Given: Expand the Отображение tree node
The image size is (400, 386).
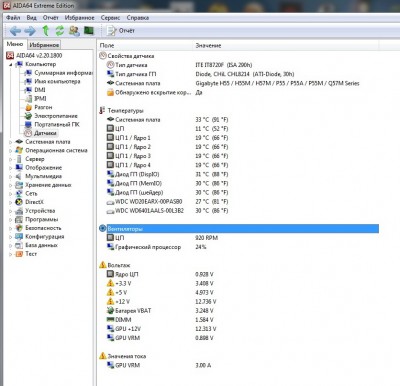Looking at the screenshot, I should tap(10, 168).
